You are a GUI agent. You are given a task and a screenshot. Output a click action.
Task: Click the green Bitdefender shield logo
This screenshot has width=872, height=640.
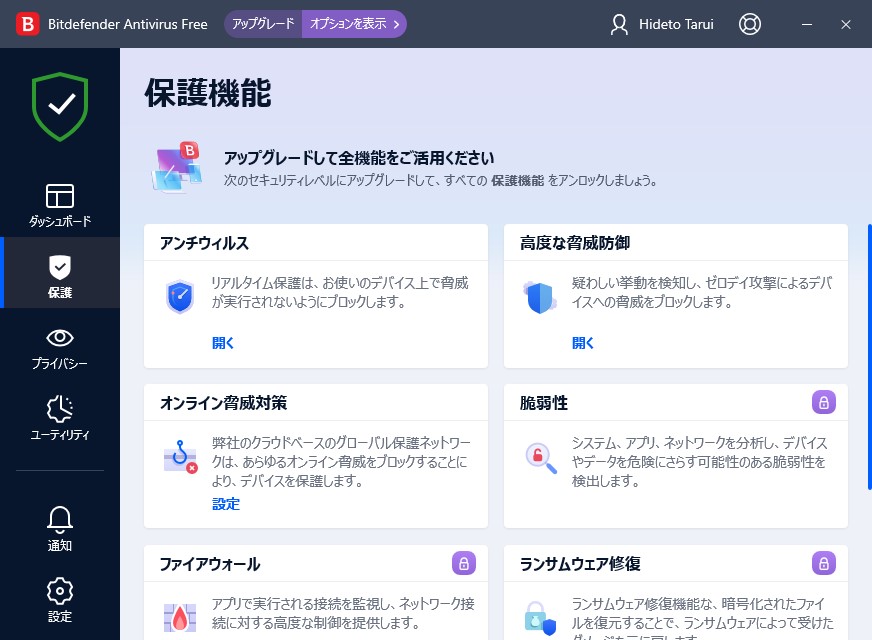(x=60, y=106)
